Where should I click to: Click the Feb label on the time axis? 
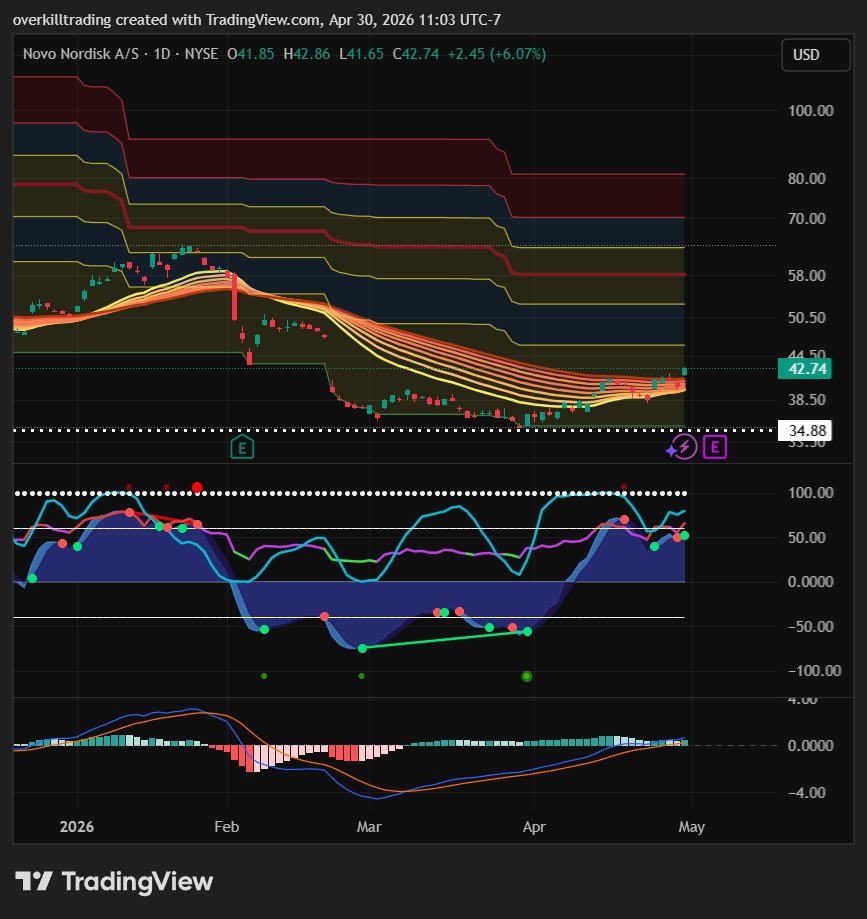point(227,827)
